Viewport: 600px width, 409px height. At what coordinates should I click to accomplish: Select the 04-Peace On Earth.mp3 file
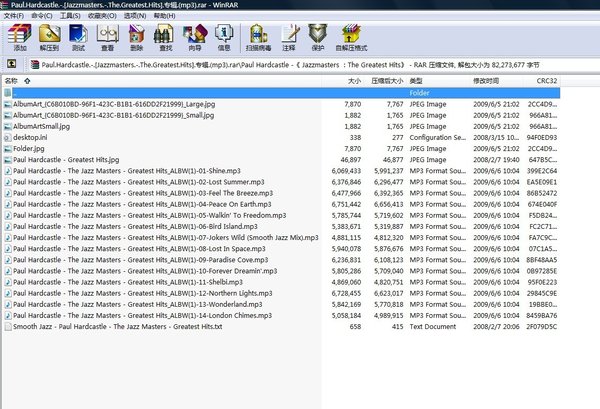[142, 204]
